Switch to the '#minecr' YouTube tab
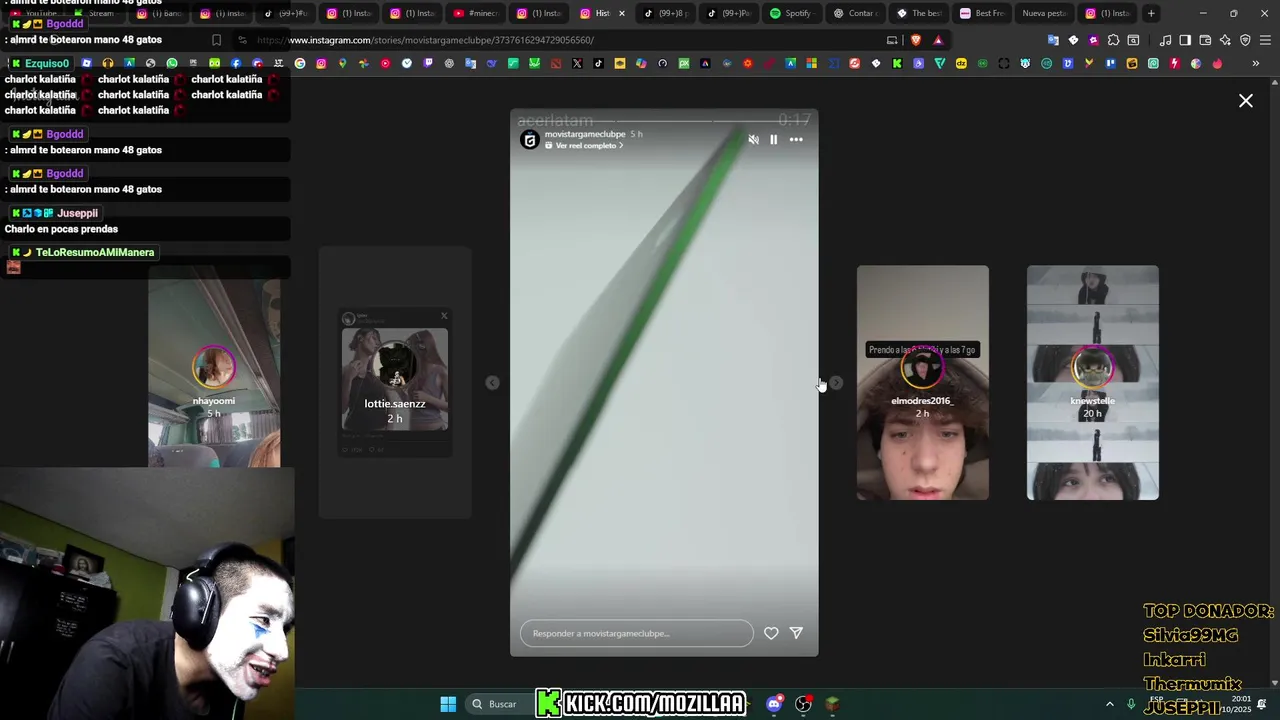1280x720 pixels. coord(475,13)
